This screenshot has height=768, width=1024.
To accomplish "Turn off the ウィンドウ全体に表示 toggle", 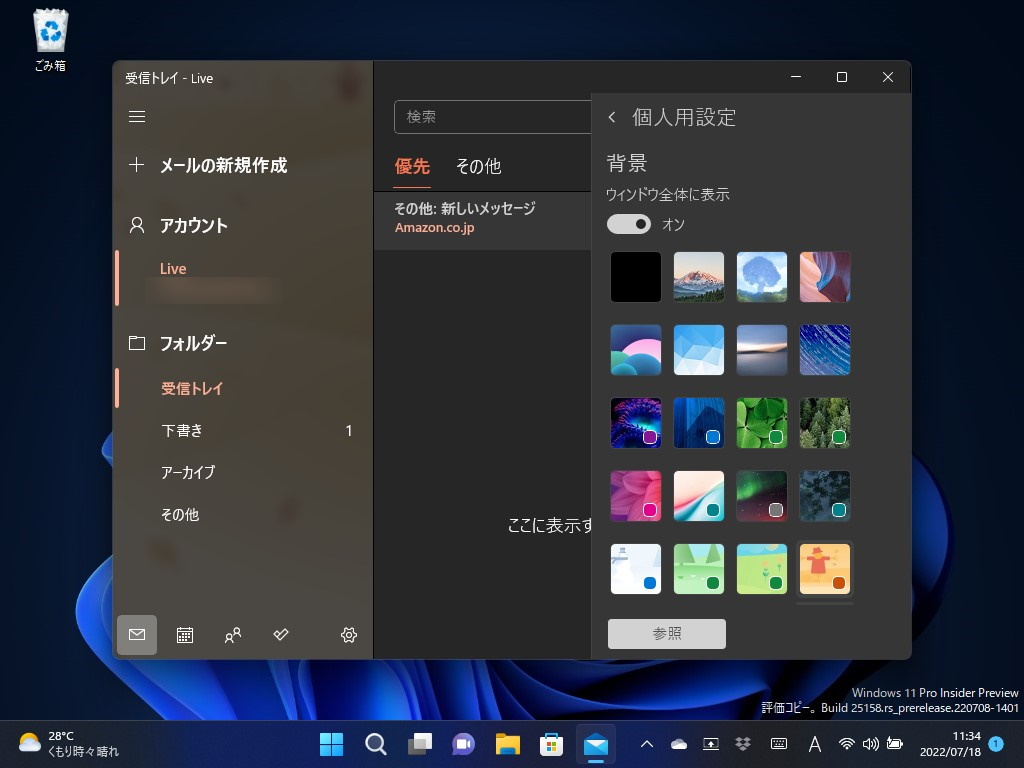I will point(629,224).
